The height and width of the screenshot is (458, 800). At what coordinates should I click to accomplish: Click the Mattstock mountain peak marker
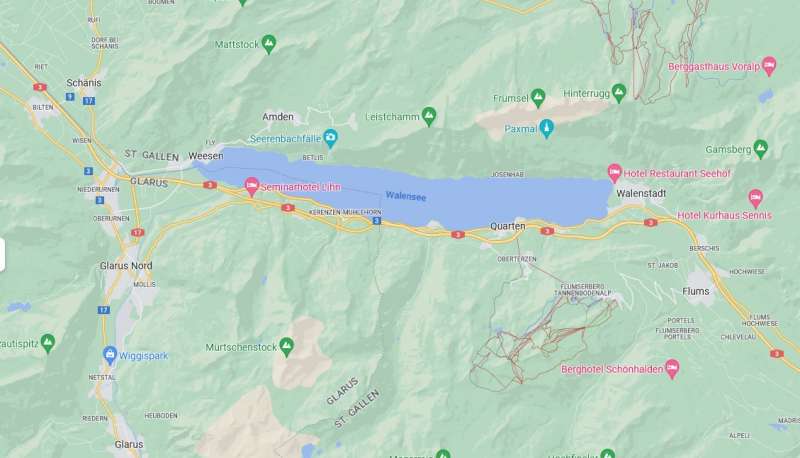click(x=269, y=44)
